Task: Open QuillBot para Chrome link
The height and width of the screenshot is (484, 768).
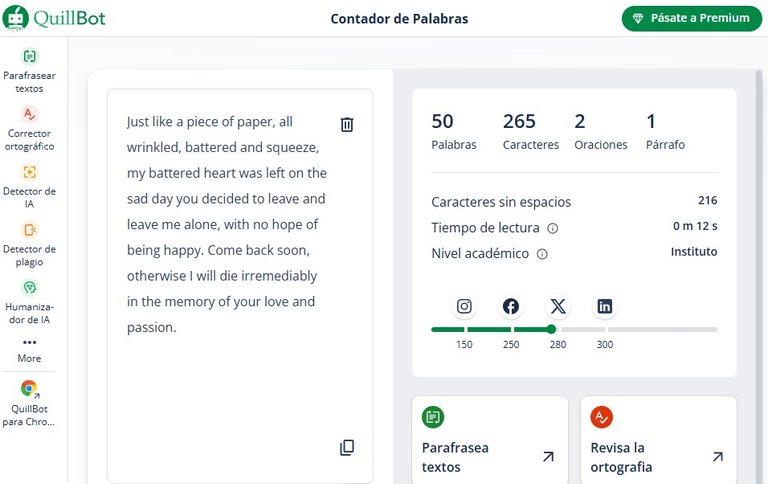Action: click(x=29, y=404)
